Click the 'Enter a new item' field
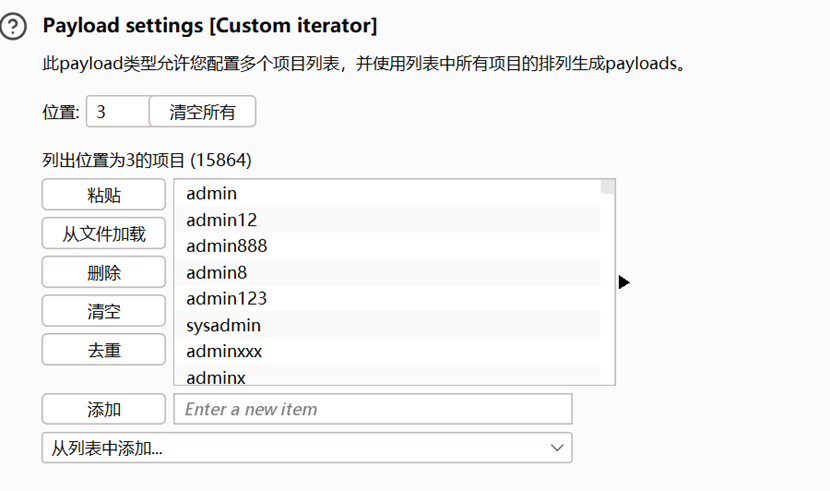This screenshot has width=830, height=491. [x=372, y=409]
